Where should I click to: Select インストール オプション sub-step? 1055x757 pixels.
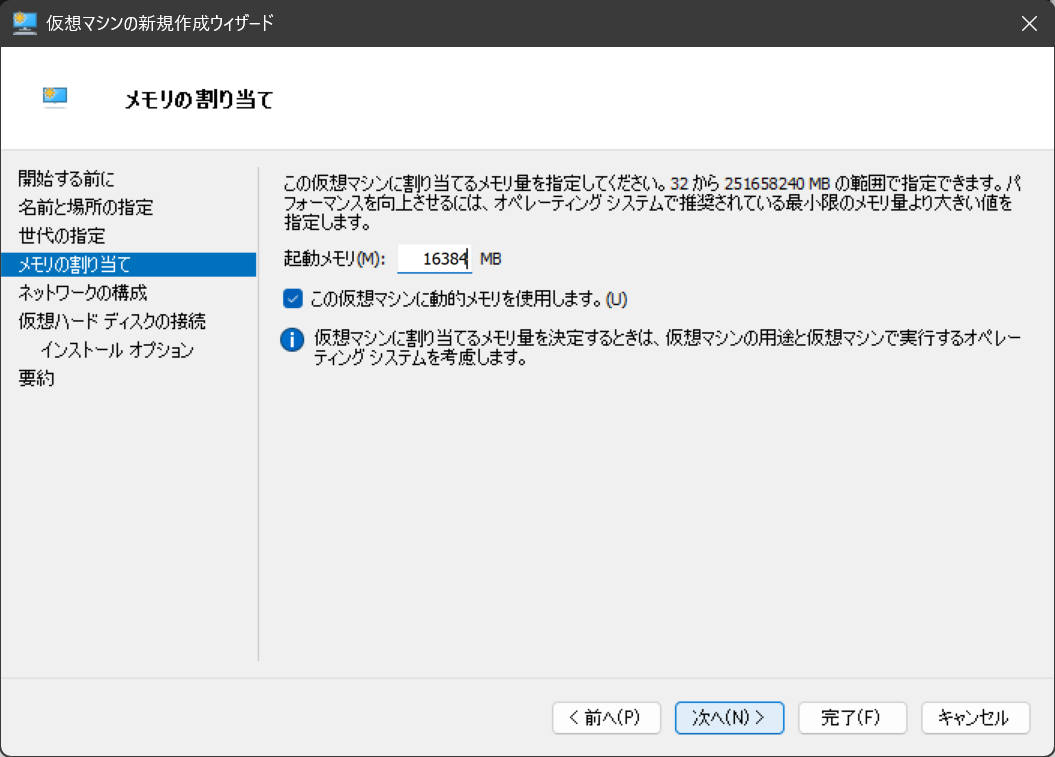tap(117, 350)
